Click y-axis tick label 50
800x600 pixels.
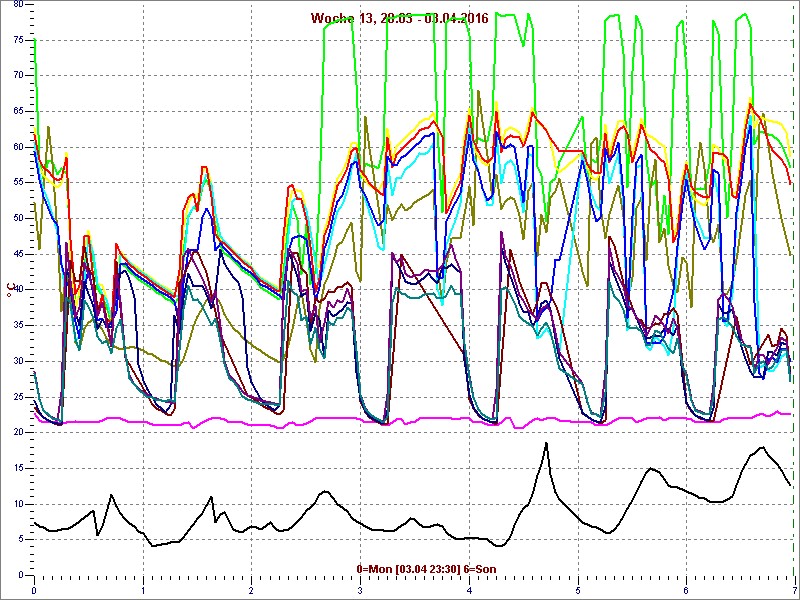coord(18,218)
